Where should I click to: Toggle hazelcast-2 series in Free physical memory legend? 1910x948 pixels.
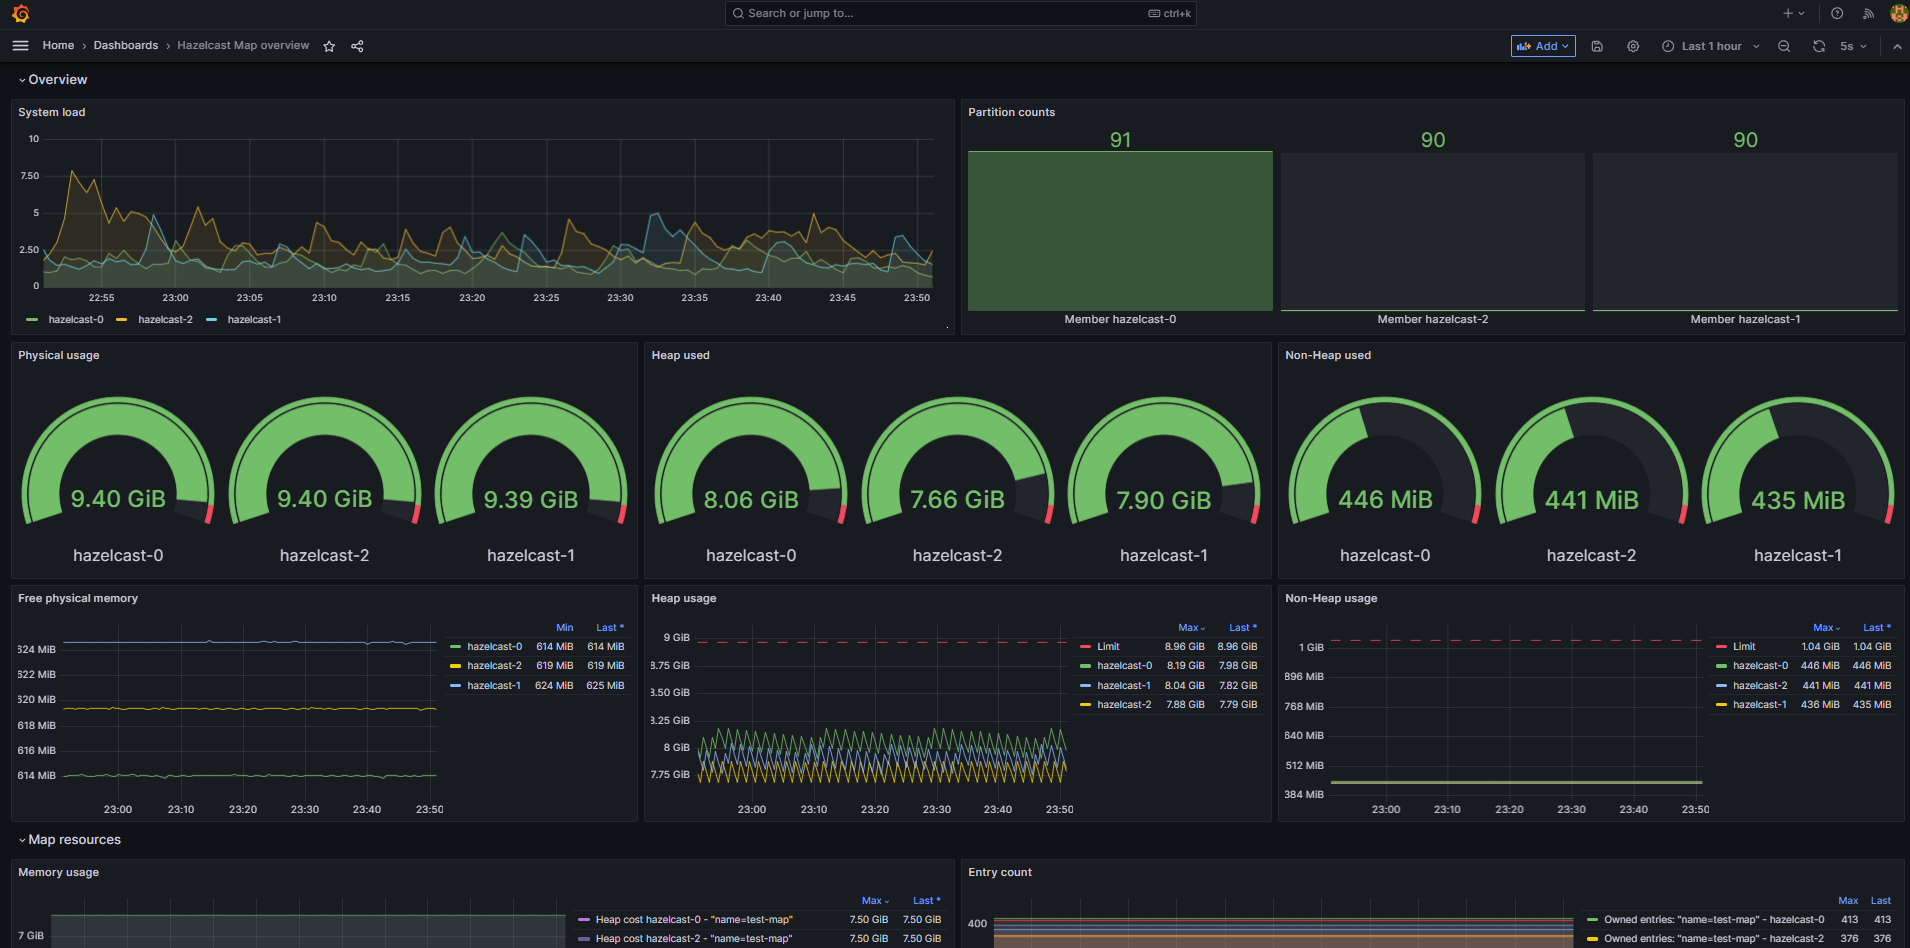(x=494, y=666)
